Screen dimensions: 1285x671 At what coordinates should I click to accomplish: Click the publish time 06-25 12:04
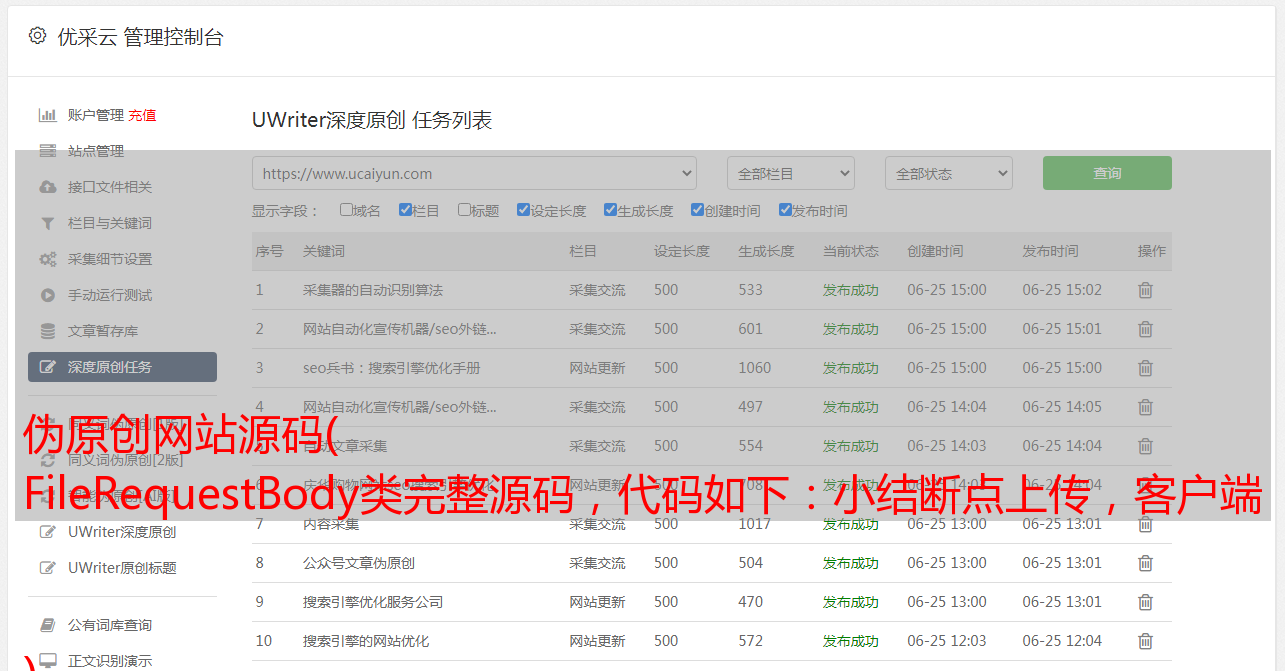click(1062, 641)
